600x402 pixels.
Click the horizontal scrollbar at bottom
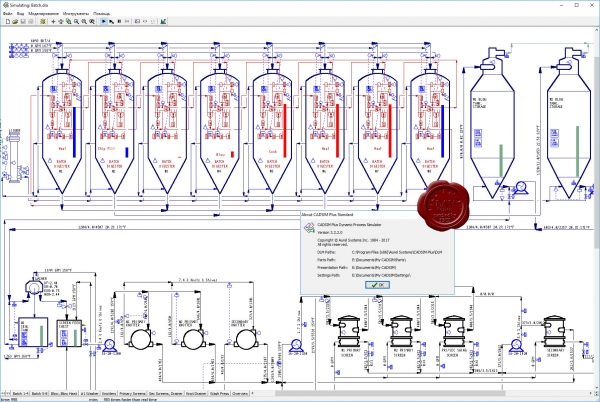click(390, 394)
